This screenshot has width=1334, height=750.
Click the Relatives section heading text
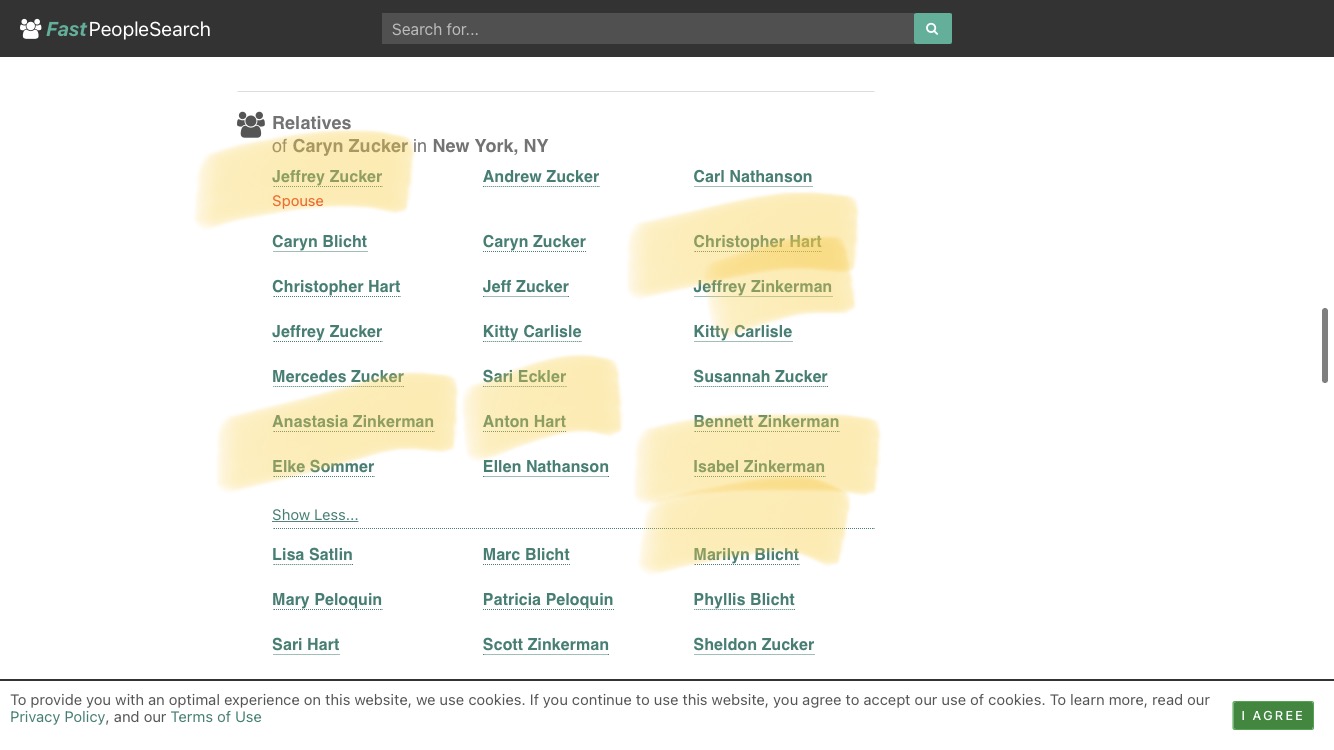(x=311, y=123)
